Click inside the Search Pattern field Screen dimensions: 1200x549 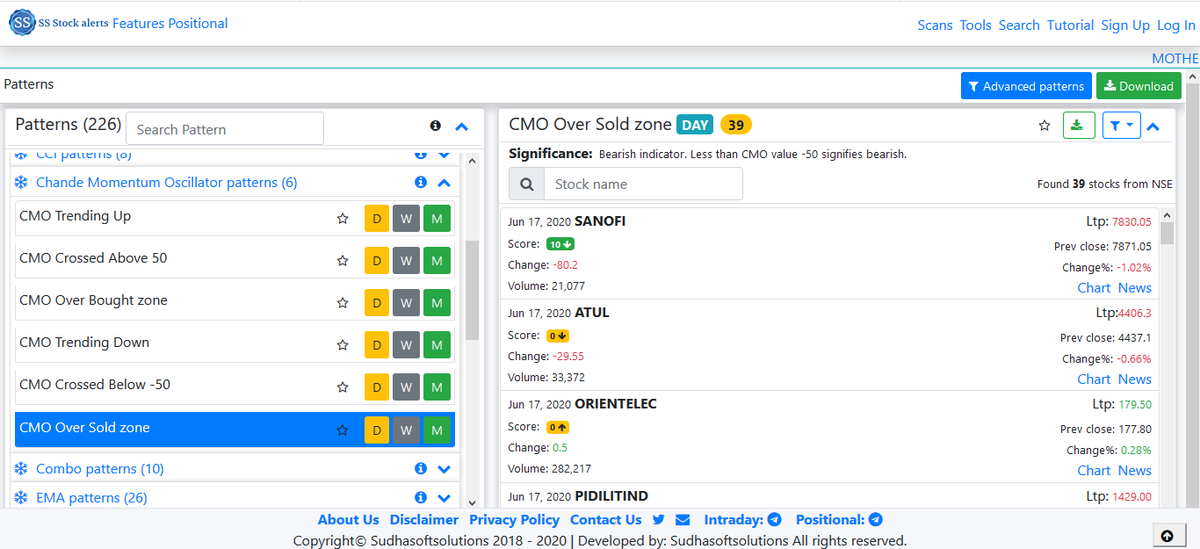coord(225,129)
